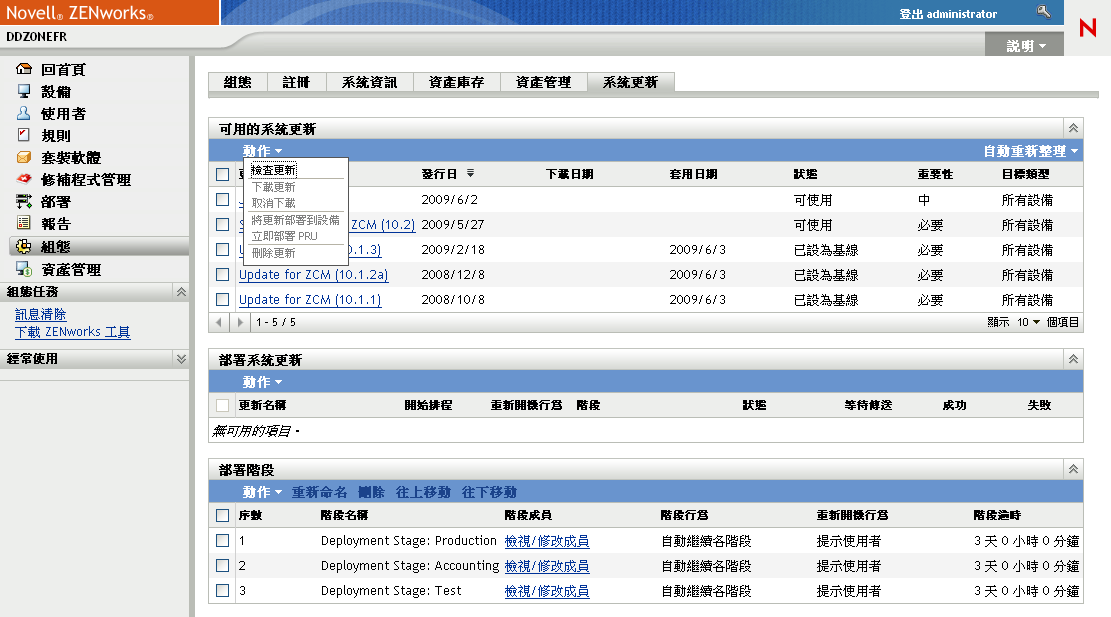Click 往上移動 in 部署階段 toolbar

click(x=423, y=492)
